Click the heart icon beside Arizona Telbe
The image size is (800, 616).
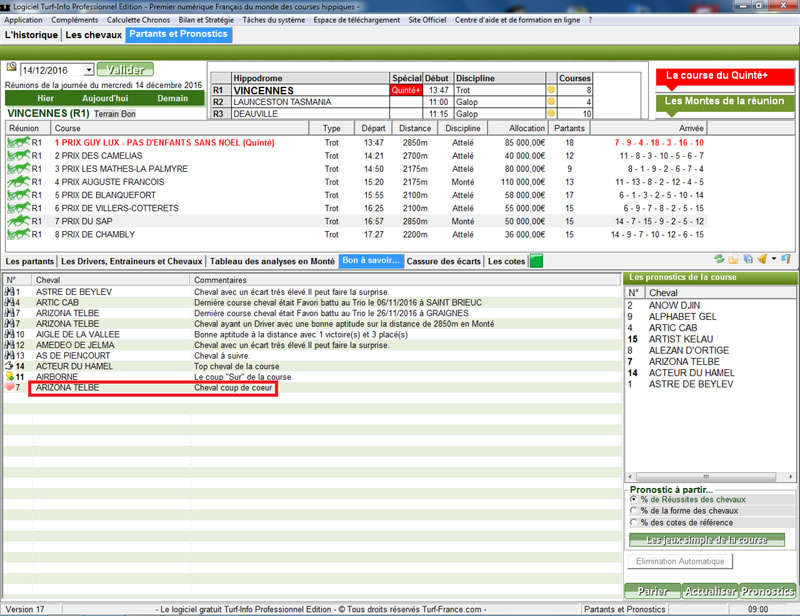coord(10,387)
